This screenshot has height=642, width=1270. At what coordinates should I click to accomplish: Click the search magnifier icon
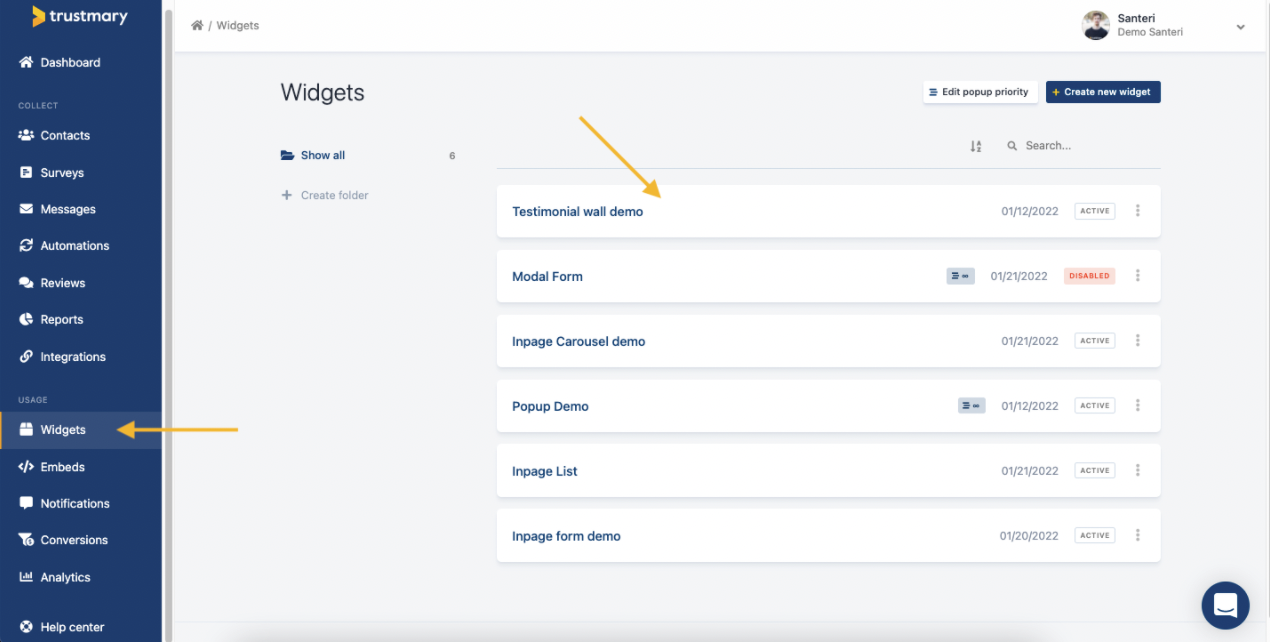point(1012,146)
